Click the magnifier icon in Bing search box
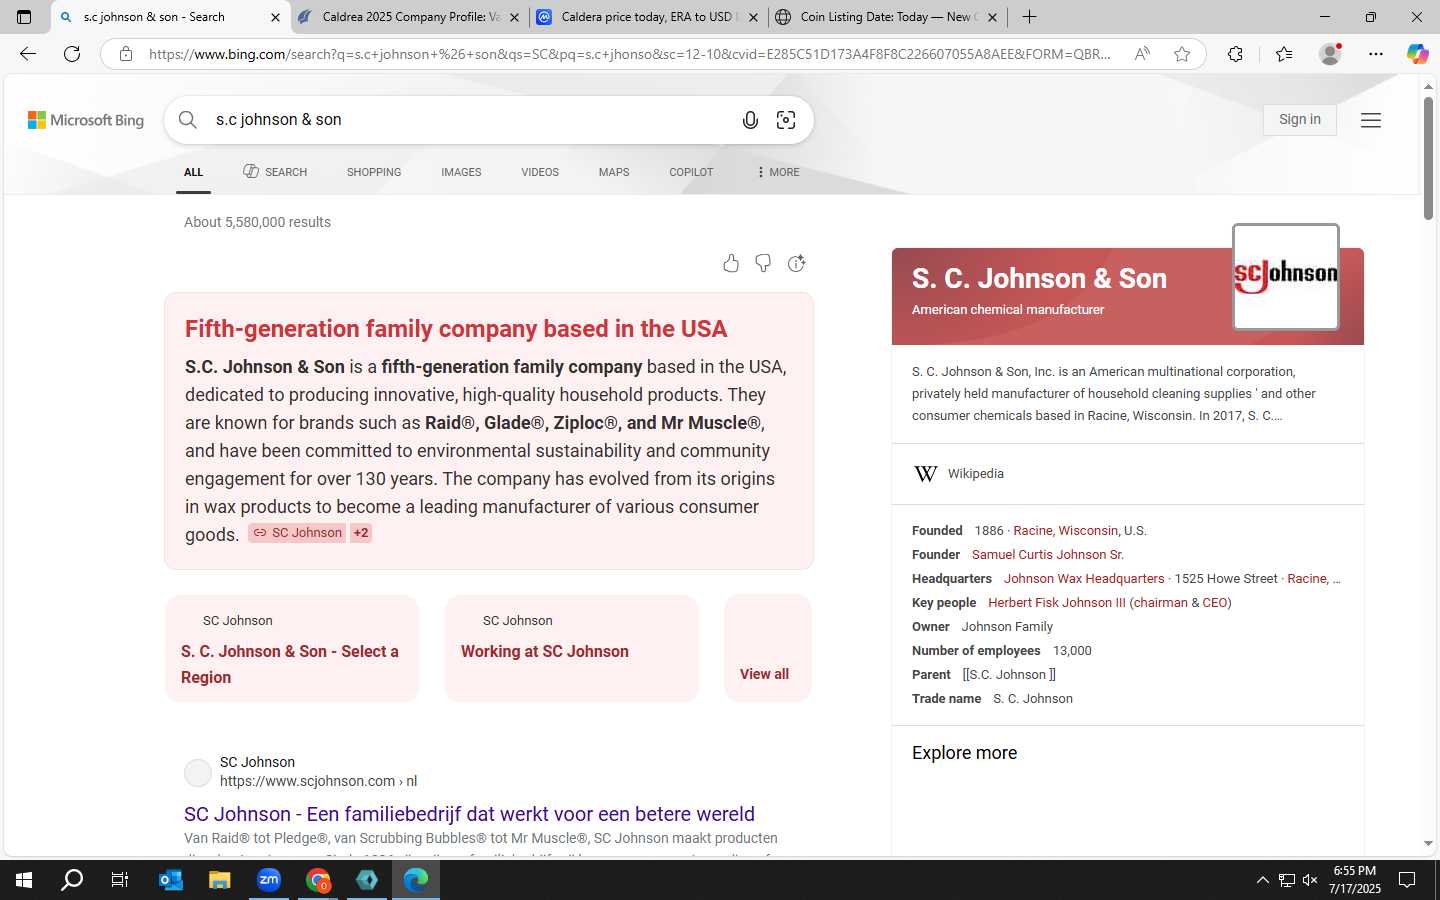 tap(188, 120)
